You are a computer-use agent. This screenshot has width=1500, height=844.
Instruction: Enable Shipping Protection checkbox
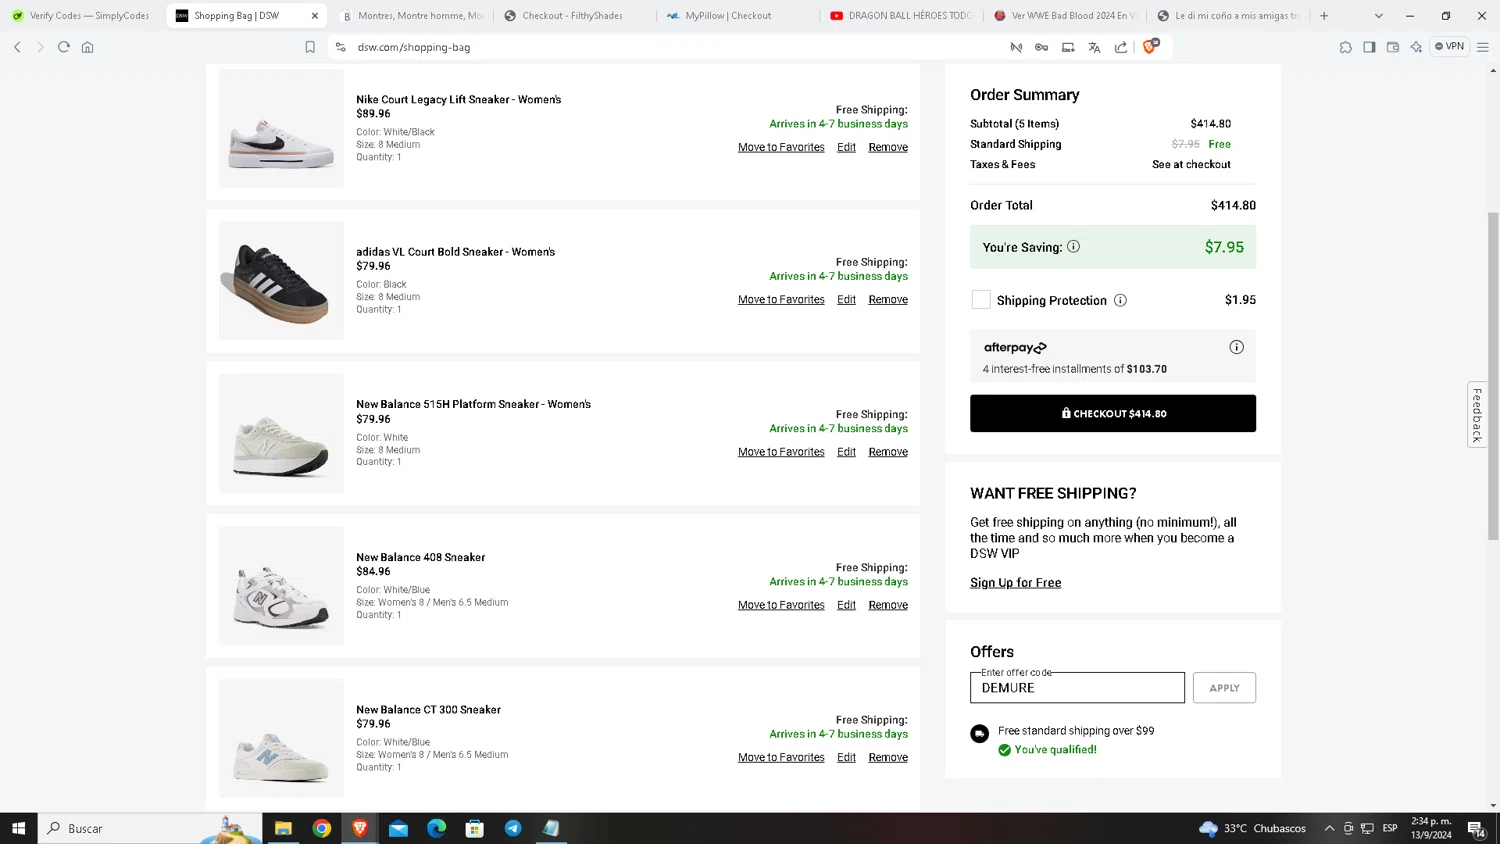coord(981,300)
